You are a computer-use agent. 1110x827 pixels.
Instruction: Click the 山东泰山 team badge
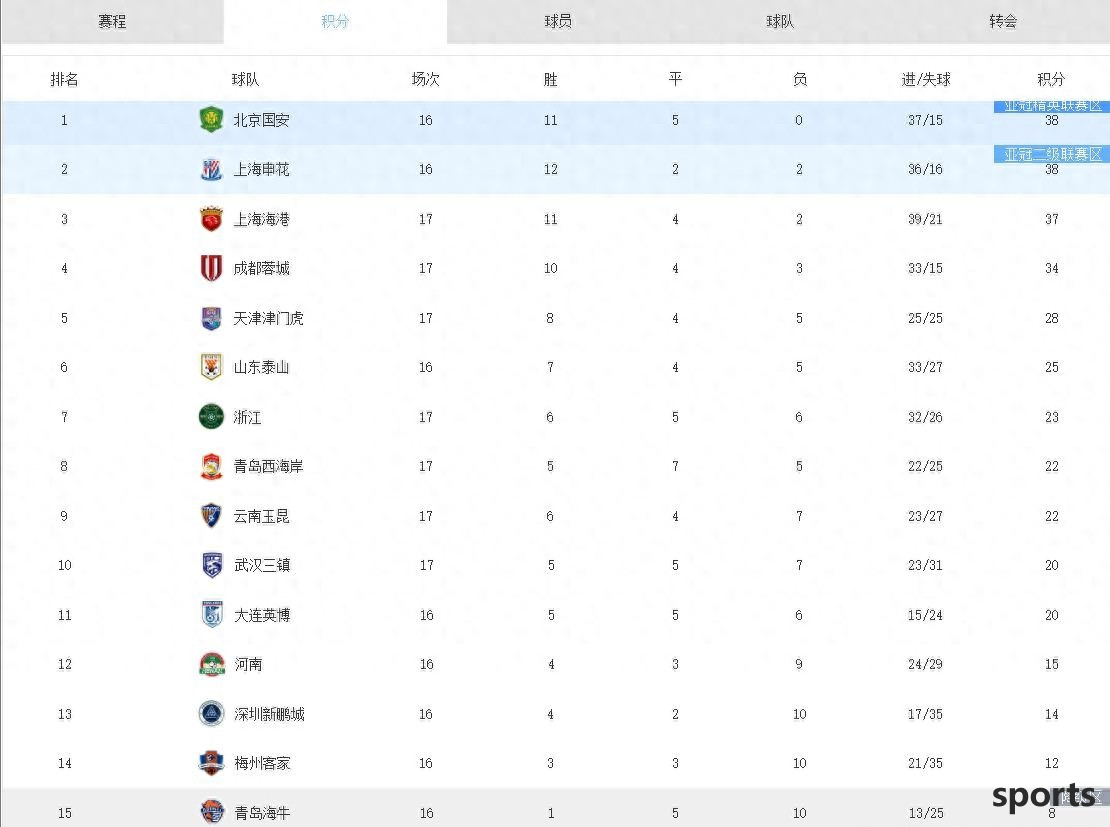click(211, 367)
